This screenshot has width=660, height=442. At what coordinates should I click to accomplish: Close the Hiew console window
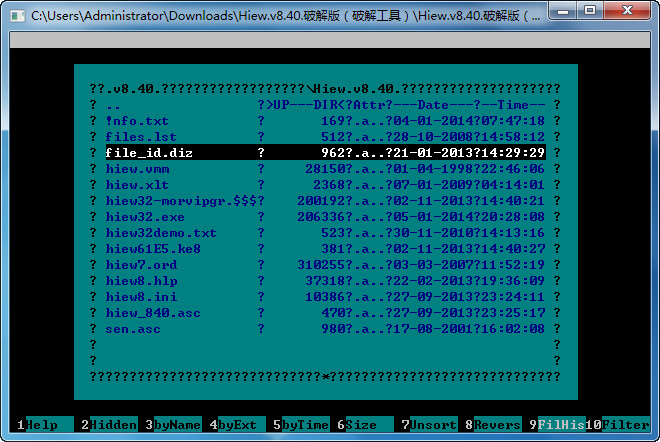tap(627, 11)
